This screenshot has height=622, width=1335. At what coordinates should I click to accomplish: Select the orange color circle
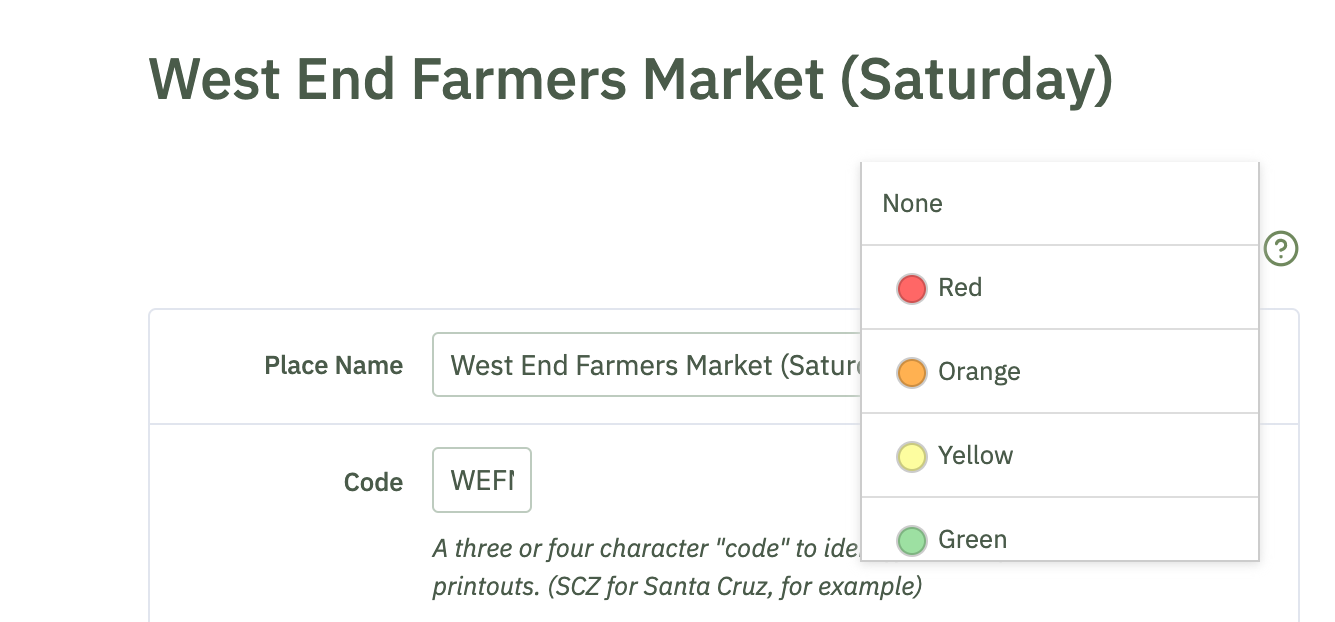(x=911, y=373)
